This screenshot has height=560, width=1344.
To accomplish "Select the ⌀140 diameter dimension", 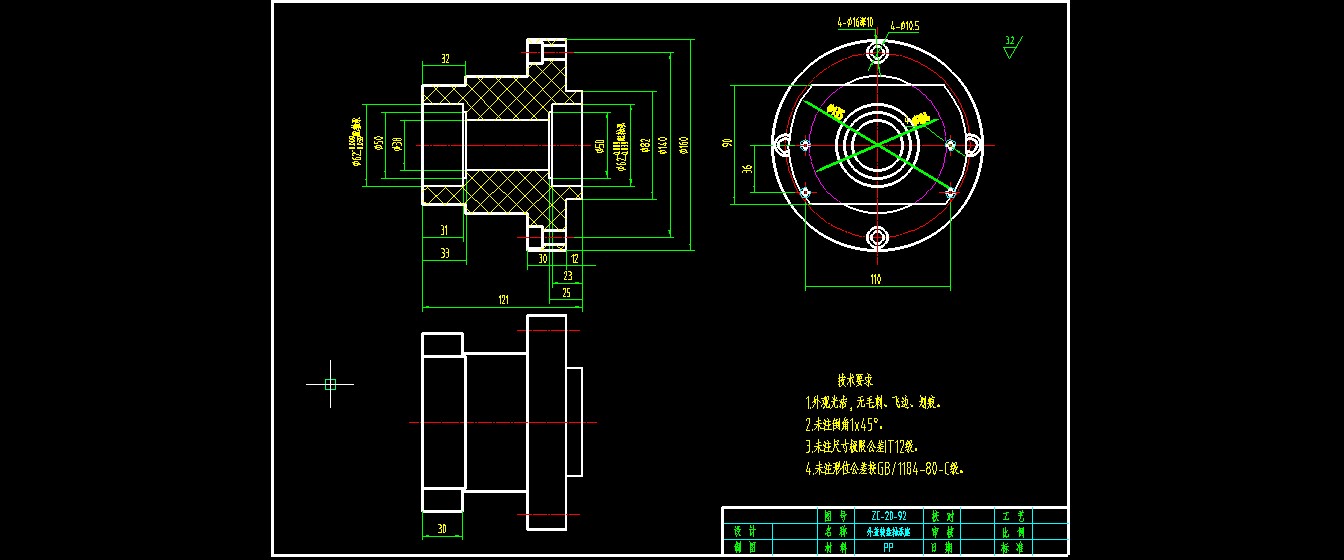I will 663,146.
